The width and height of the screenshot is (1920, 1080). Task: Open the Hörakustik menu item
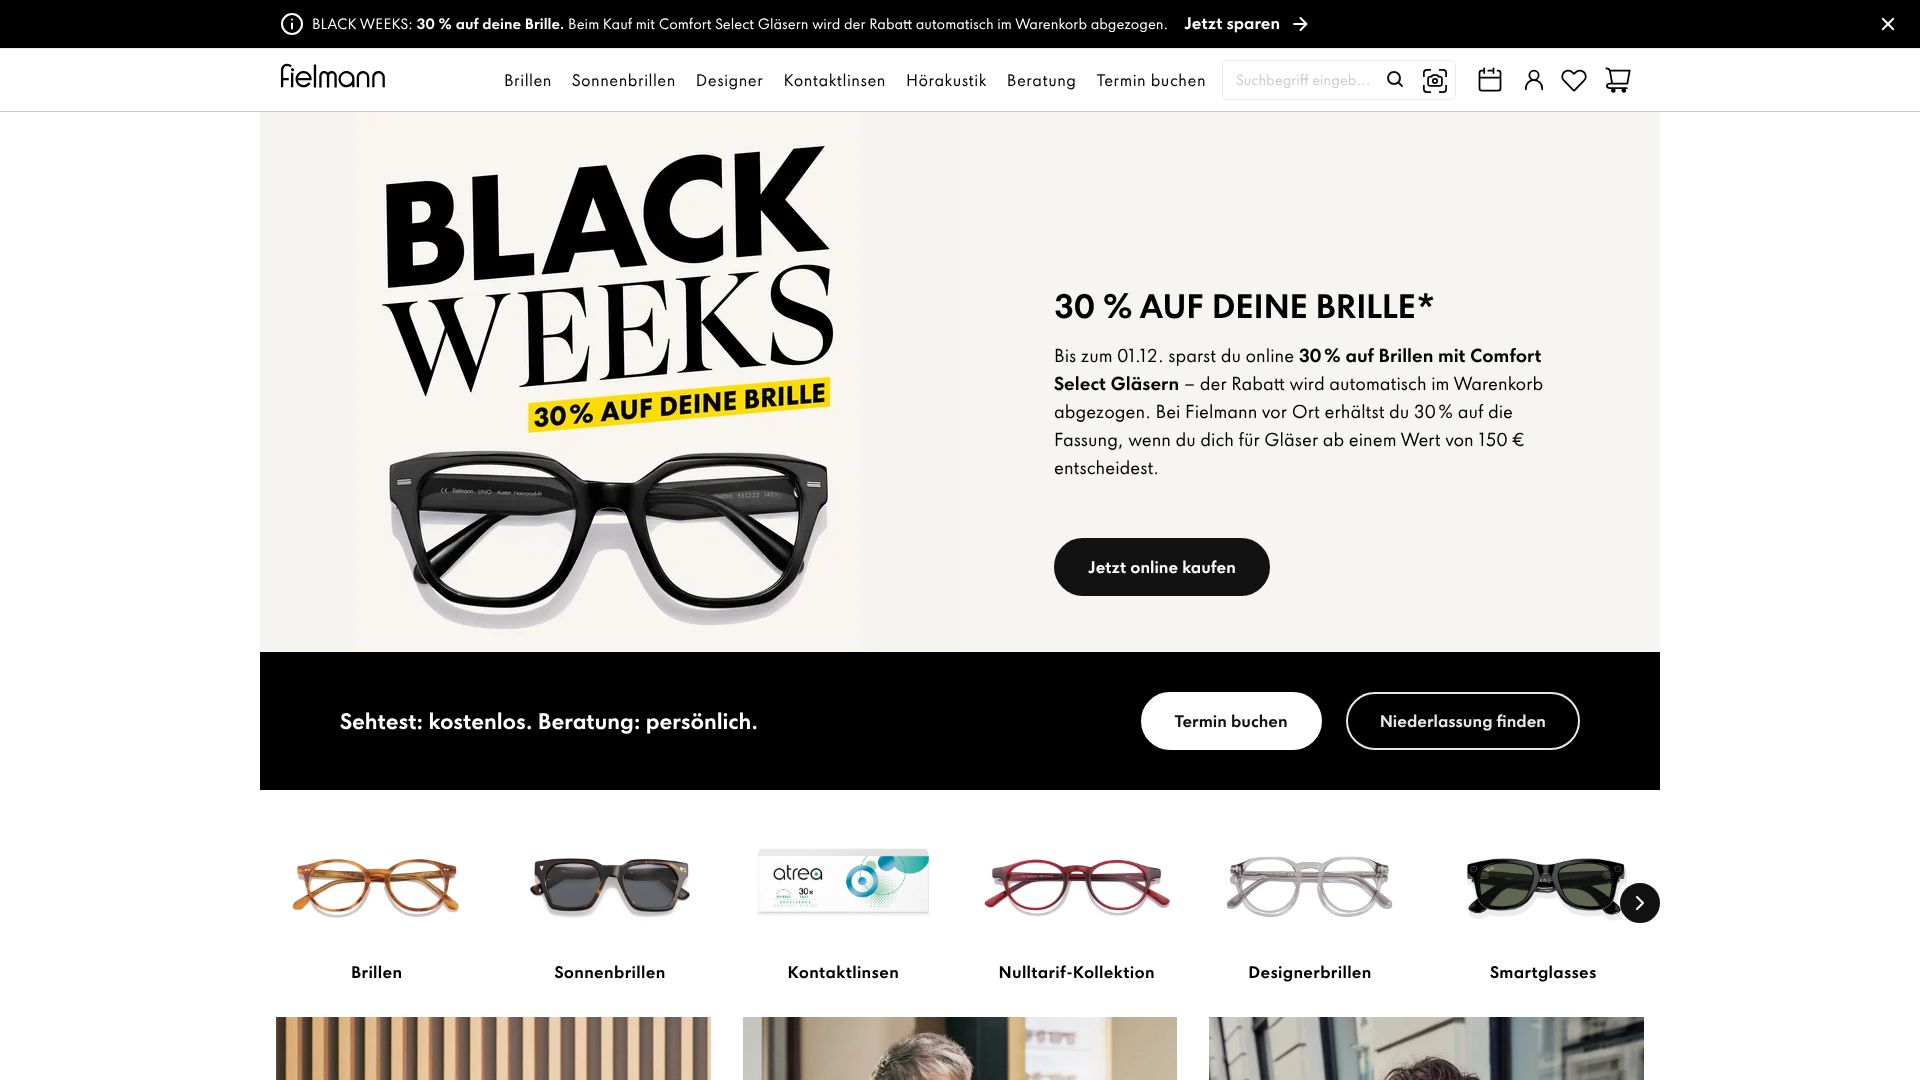click(946, 80)
